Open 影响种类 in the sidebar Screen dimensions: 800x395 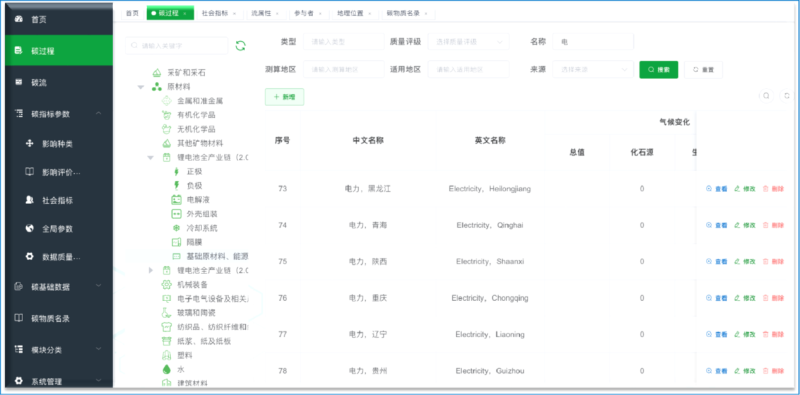[59, 144]
